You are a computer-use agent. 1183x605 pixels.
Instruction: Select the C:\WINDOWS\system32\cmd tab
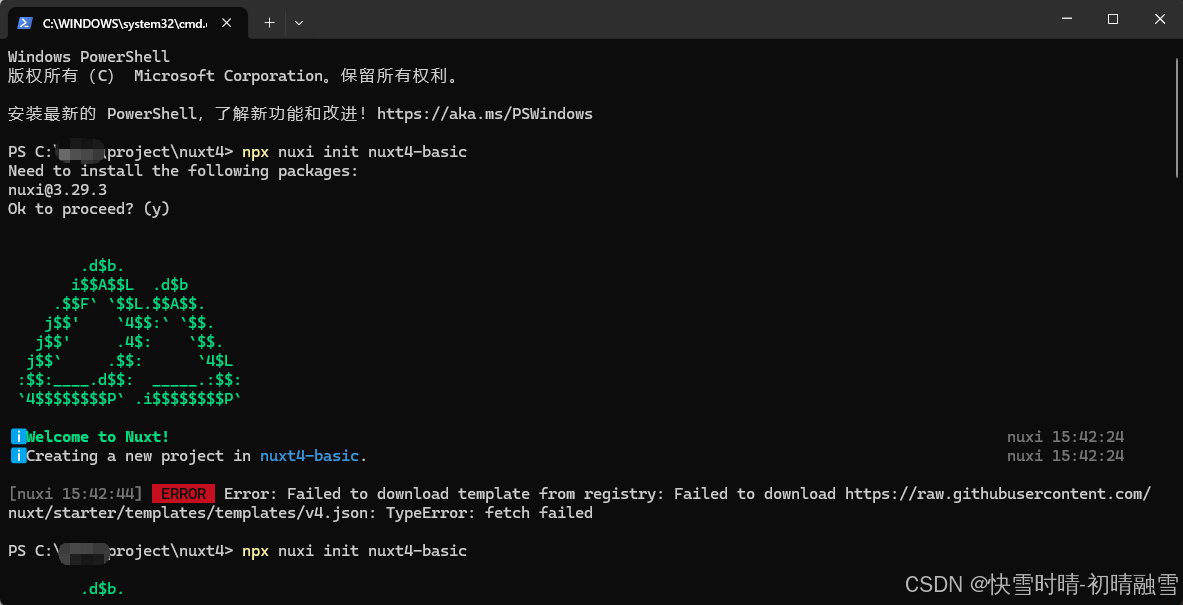[120, 22]
